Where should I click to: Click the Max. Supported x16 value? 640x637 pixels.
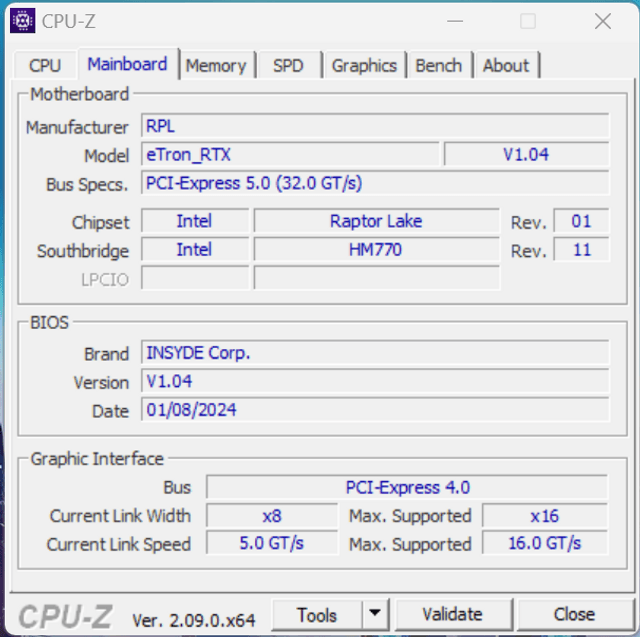(x=544, y=515)
